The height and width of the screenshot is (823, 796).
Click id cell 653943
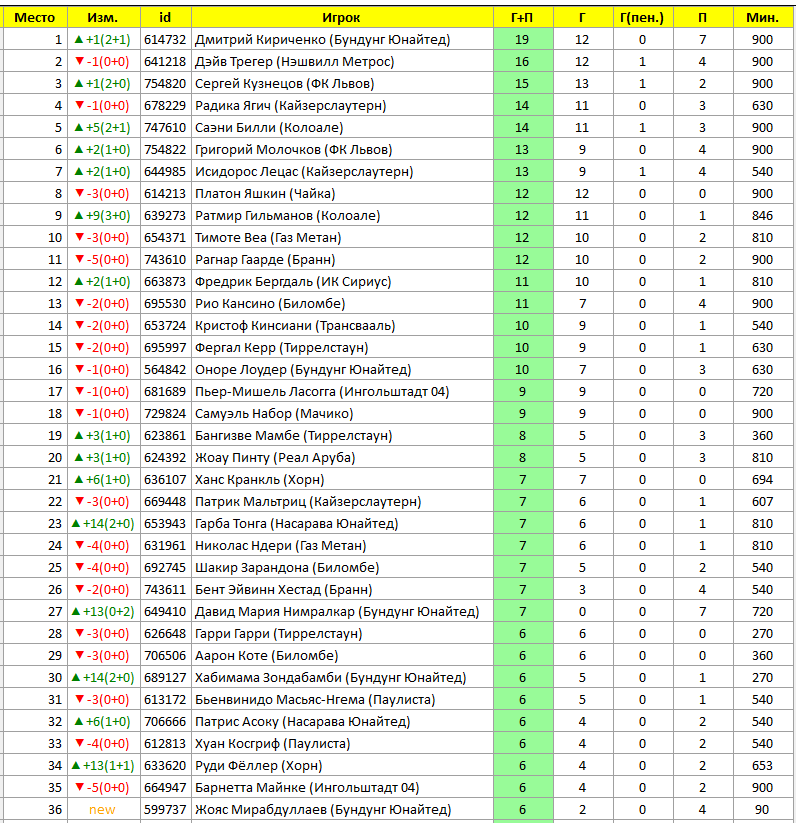(x=165, y=524)
